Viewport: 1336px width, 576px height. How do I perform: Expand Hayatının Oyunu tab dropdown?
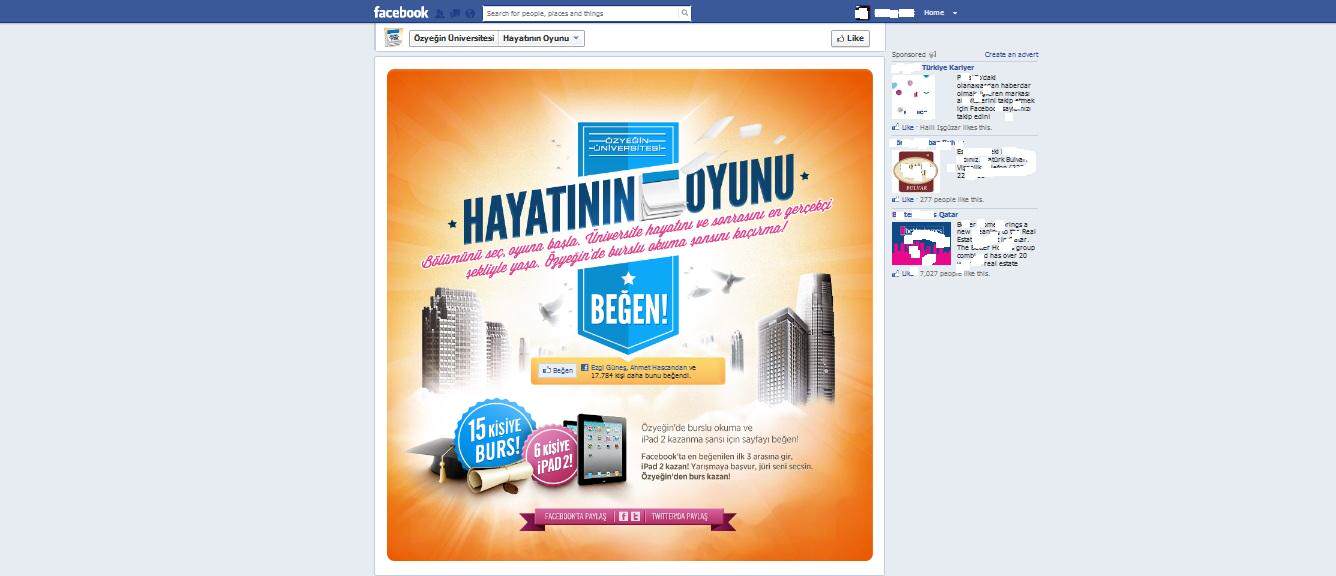pos(577,38)
